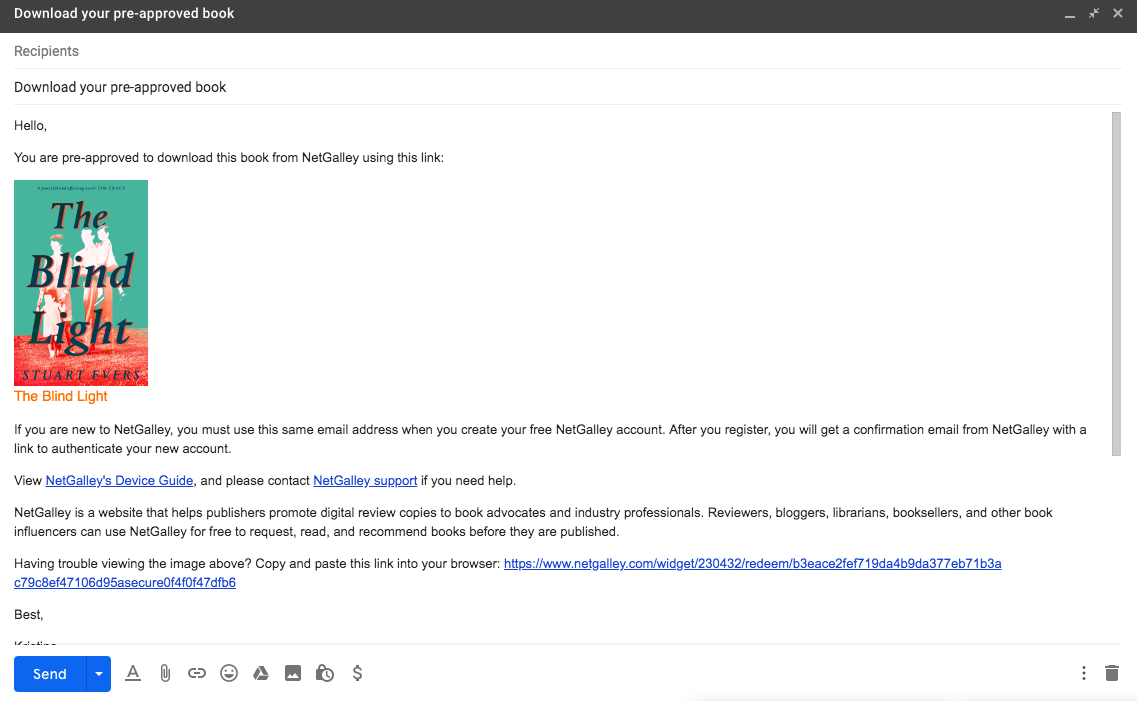Open the NetGalley support link
This screenshot has height=701, width=1137.
click(365, 480)
